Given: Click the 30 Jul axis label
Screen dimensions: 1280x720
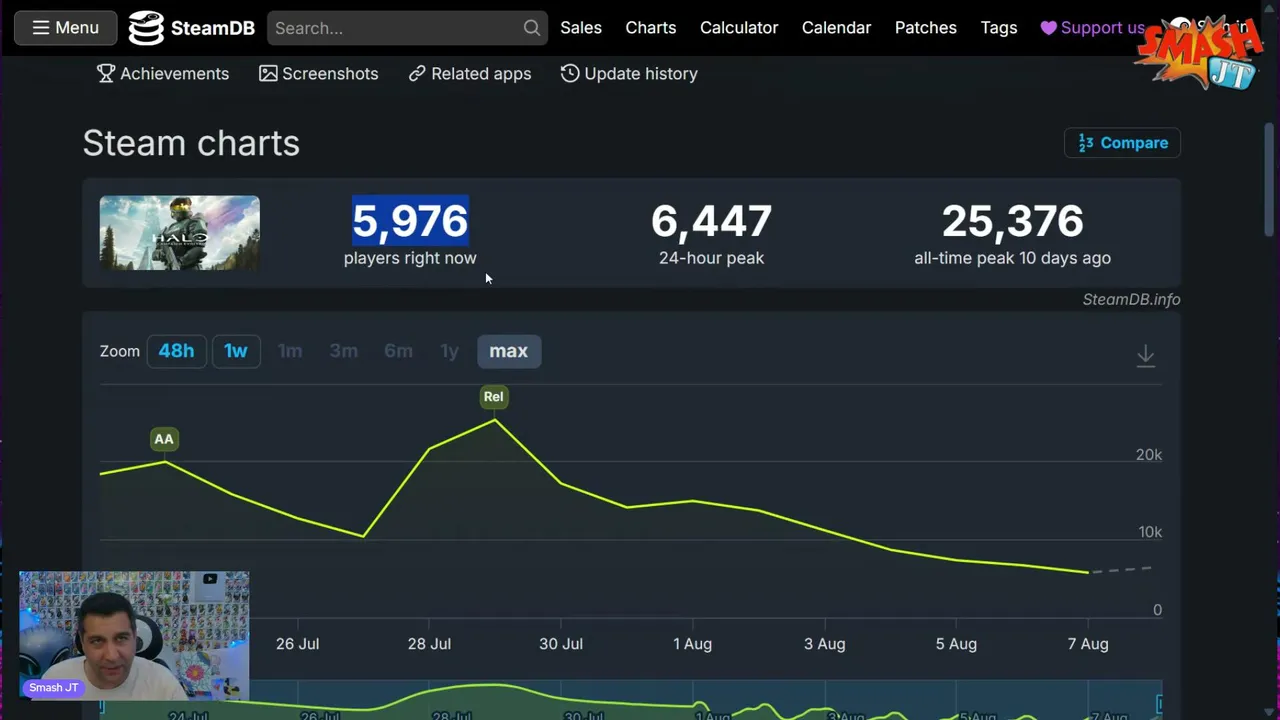Looking at the screenshot, I should [x=561, y=644].
